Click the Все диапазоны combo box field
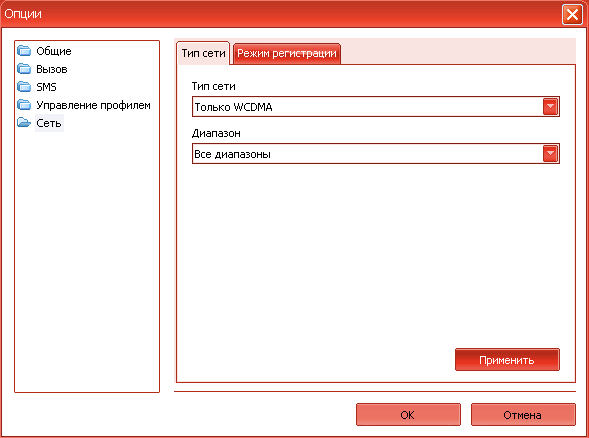The image size is (589, 438). (x=376, y=153)
